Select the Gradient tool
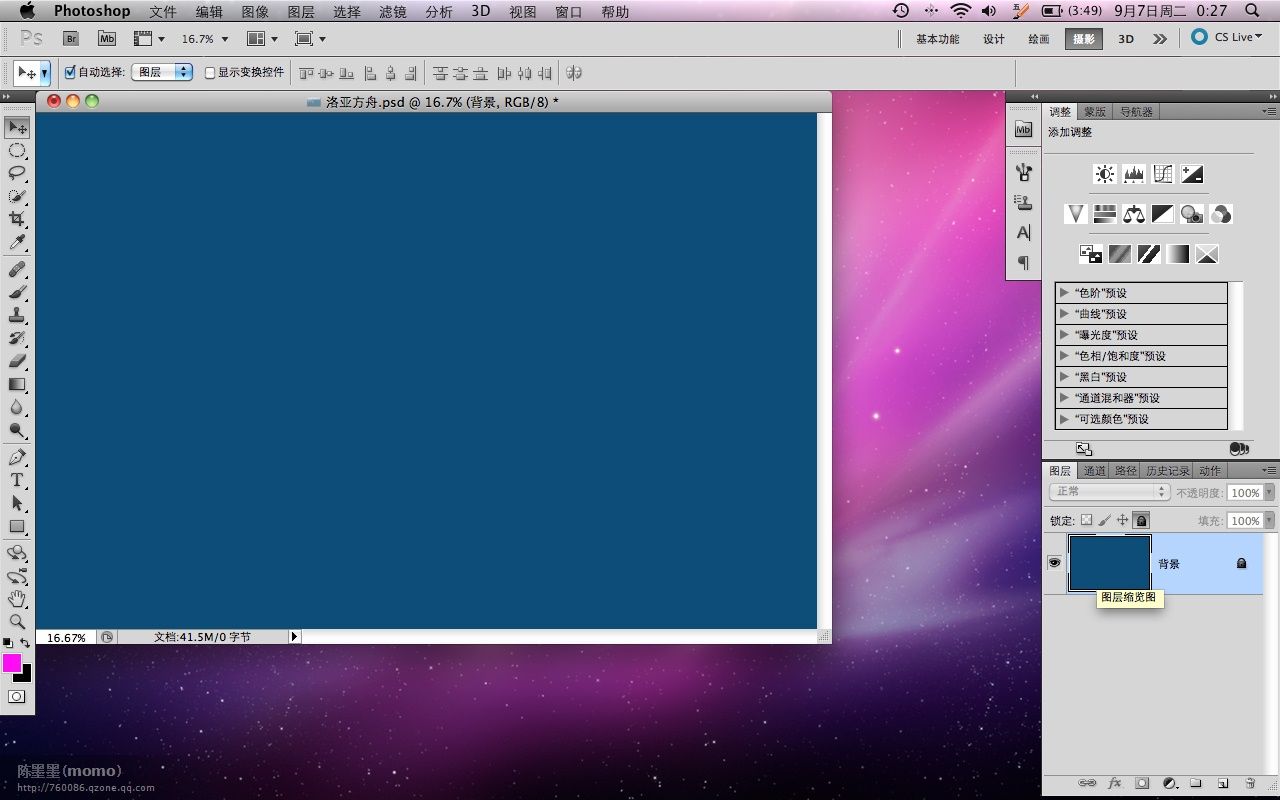The width and height of the screenshot is (1280, 800). point(17,385)
